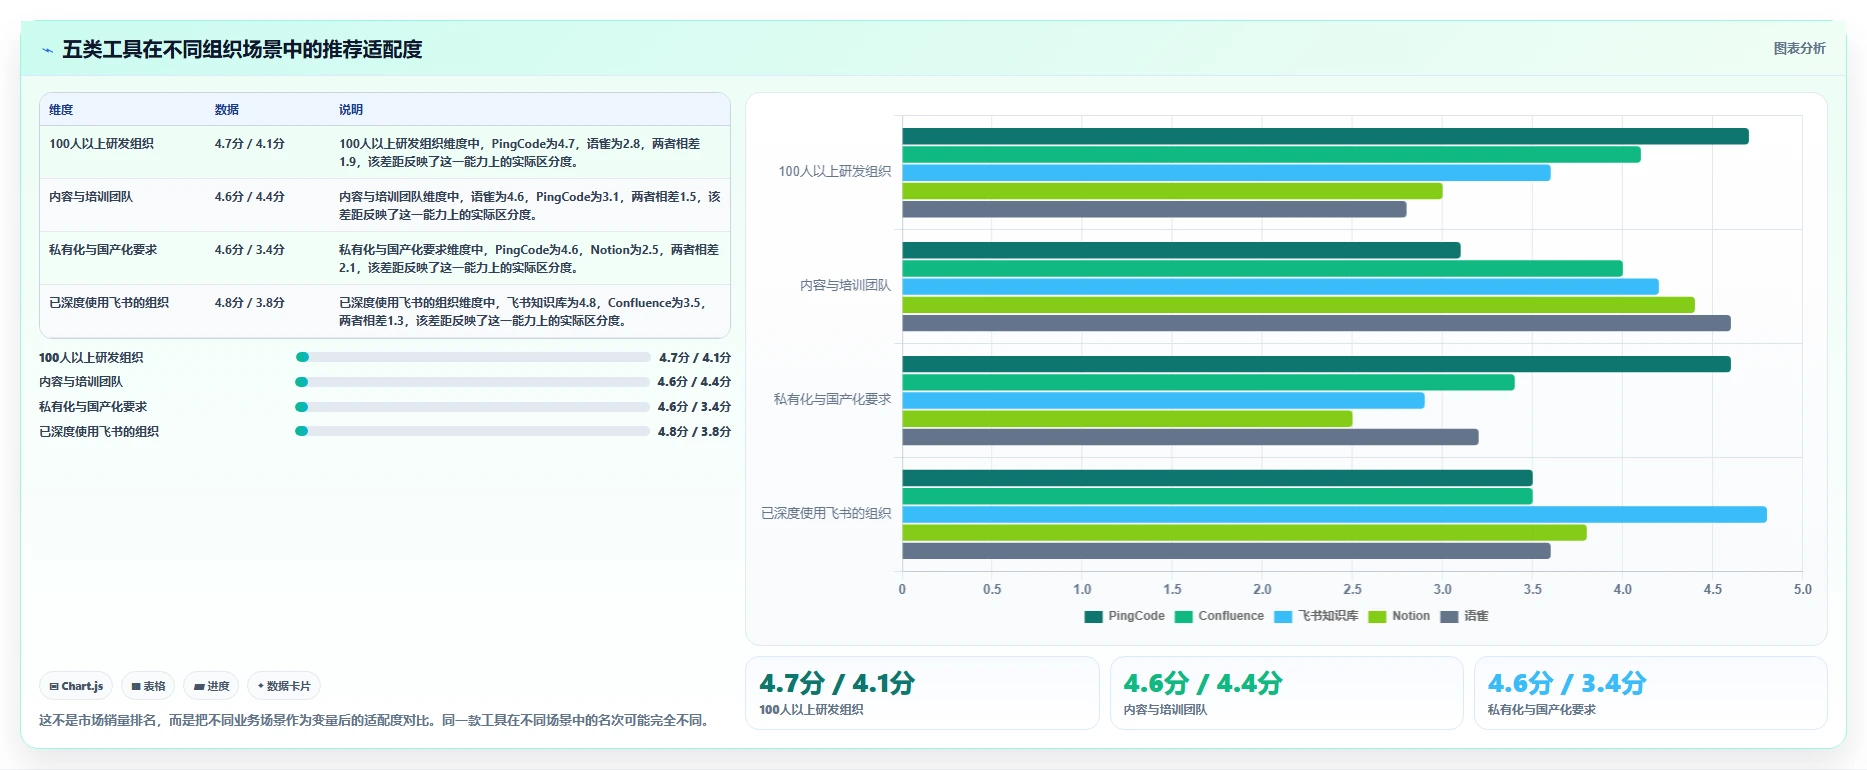
Task: Click the 语雀 bar for 已深度使用飞书的组织
Action: point(1226,551)
